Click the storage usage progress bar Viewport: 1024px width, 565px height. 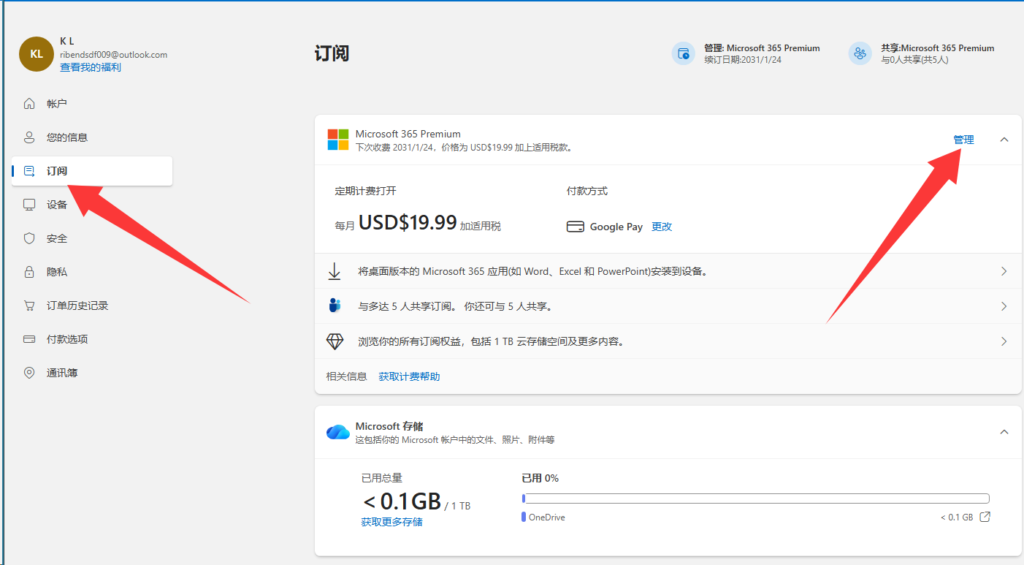point(755,498)
